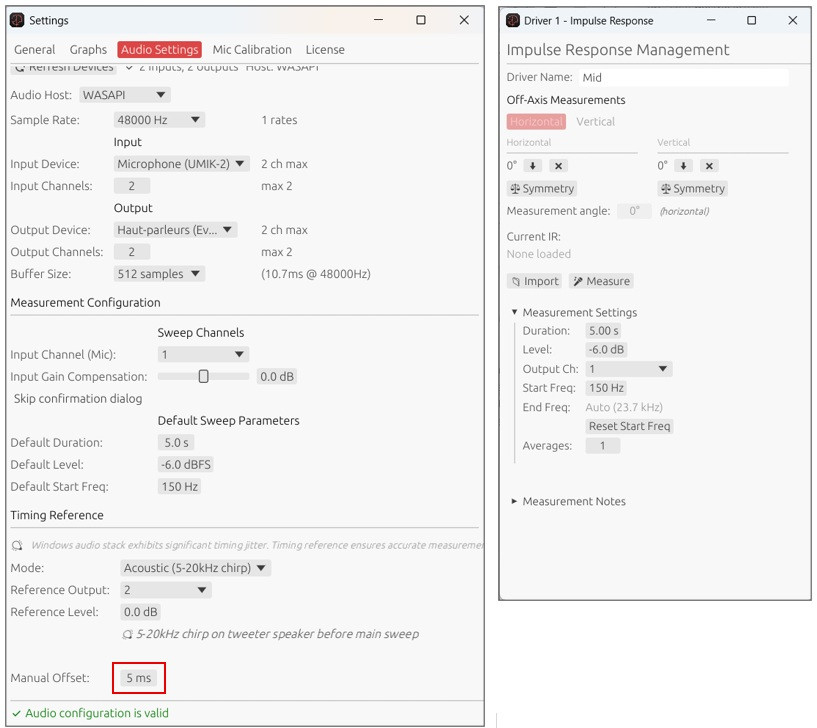The image size is (817, 728).
Task: Import an impulse response file
Action: [x=534, y=281]
